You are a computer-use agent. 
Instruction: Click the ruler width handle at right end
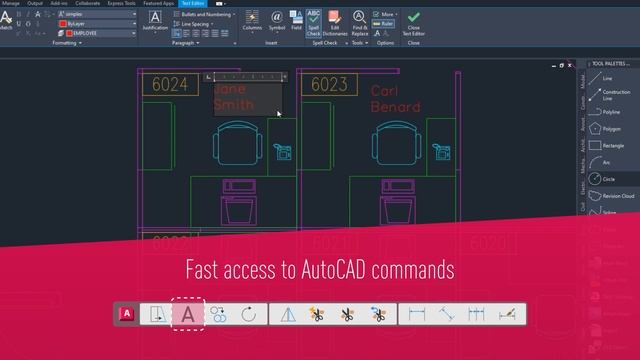[x=284, y=77]
